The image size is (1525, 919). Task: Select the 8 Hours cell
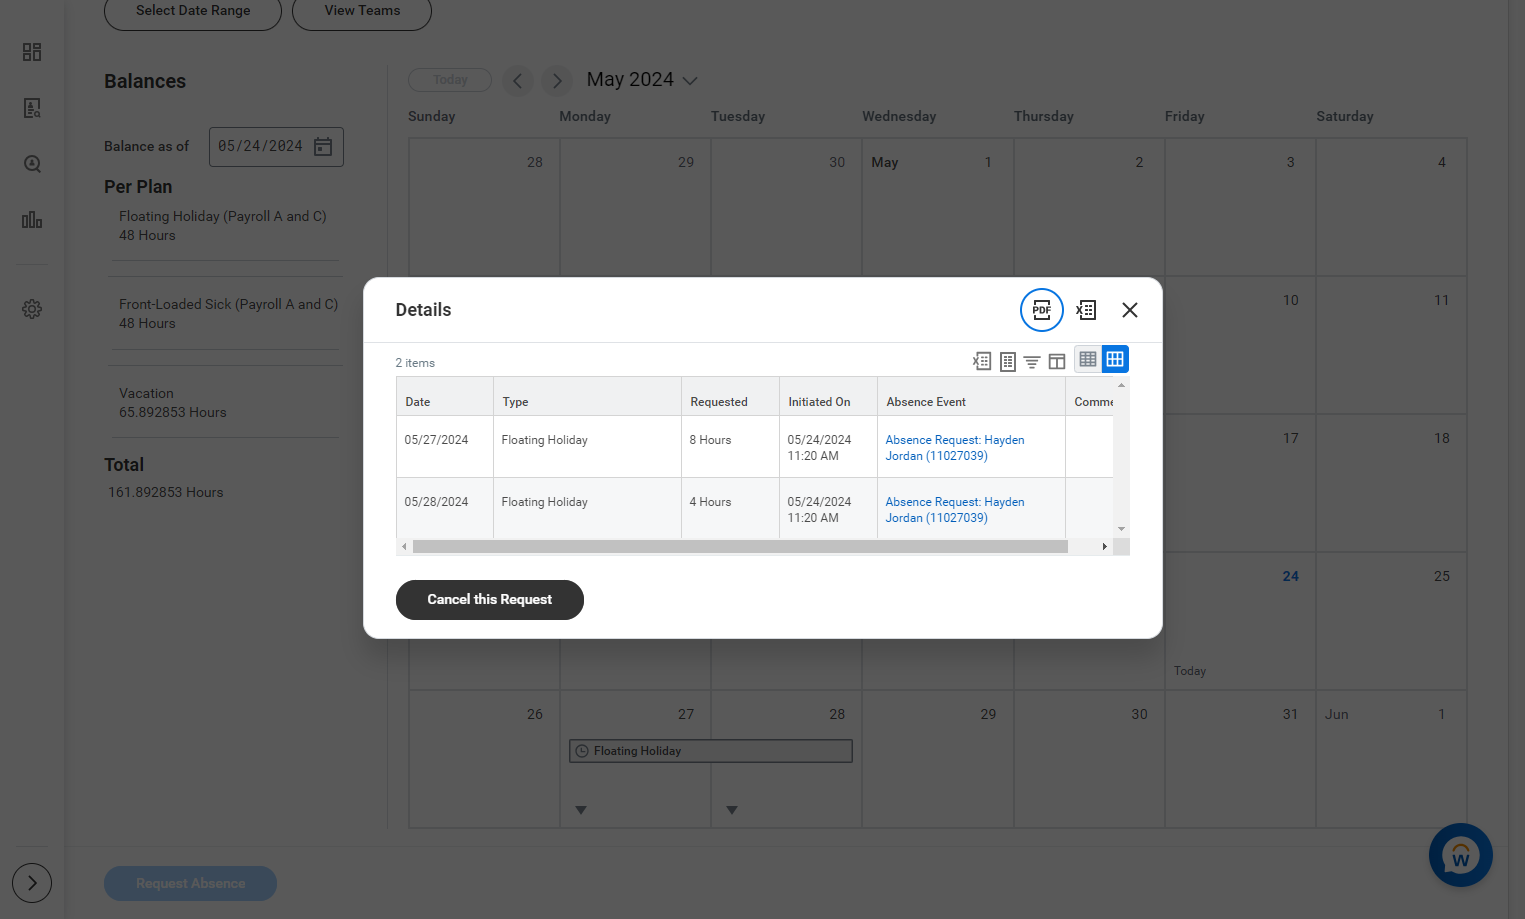[x=730, y=447]
